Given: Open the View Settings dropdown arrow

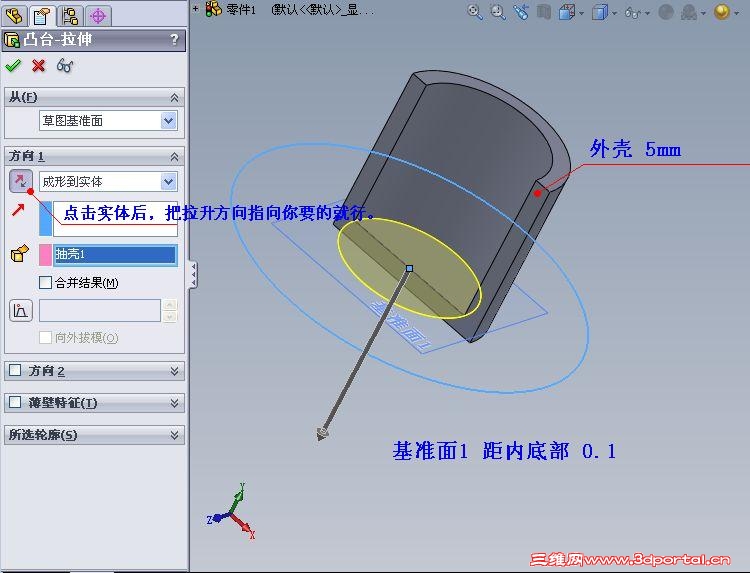Looking at the screenshot, I should point(736,13).
